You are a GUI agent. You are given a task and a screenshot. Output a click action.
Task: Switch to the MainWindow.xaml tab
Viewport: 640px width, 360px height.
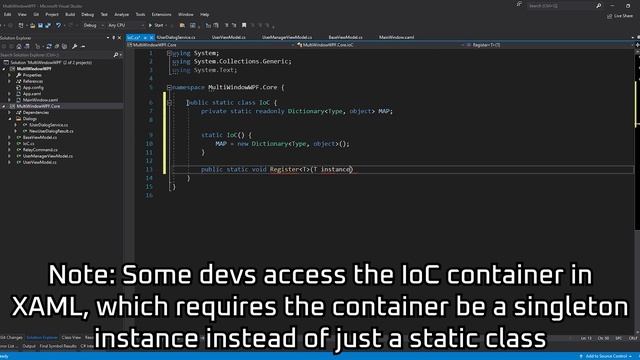(x=396, y=37)
